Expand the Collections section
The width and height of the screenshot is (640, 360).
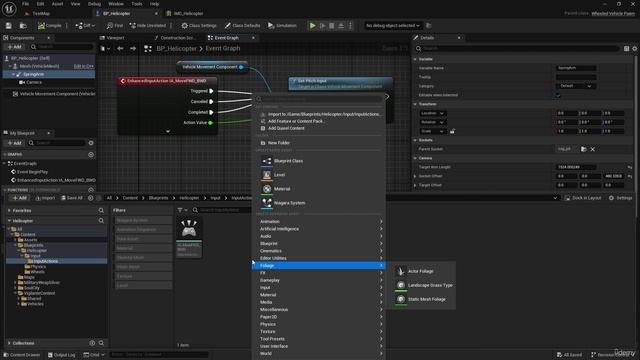tap(9, 343)
